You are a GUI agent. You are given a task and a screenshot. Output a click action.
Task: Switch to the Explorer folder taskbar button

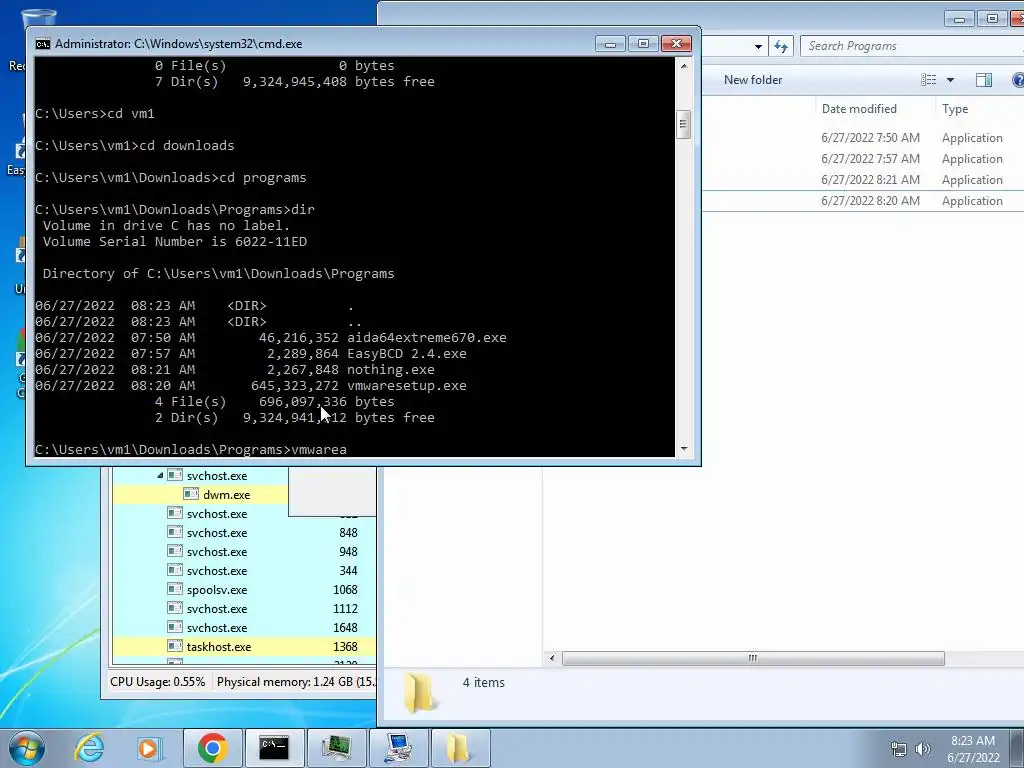point(460,748)
